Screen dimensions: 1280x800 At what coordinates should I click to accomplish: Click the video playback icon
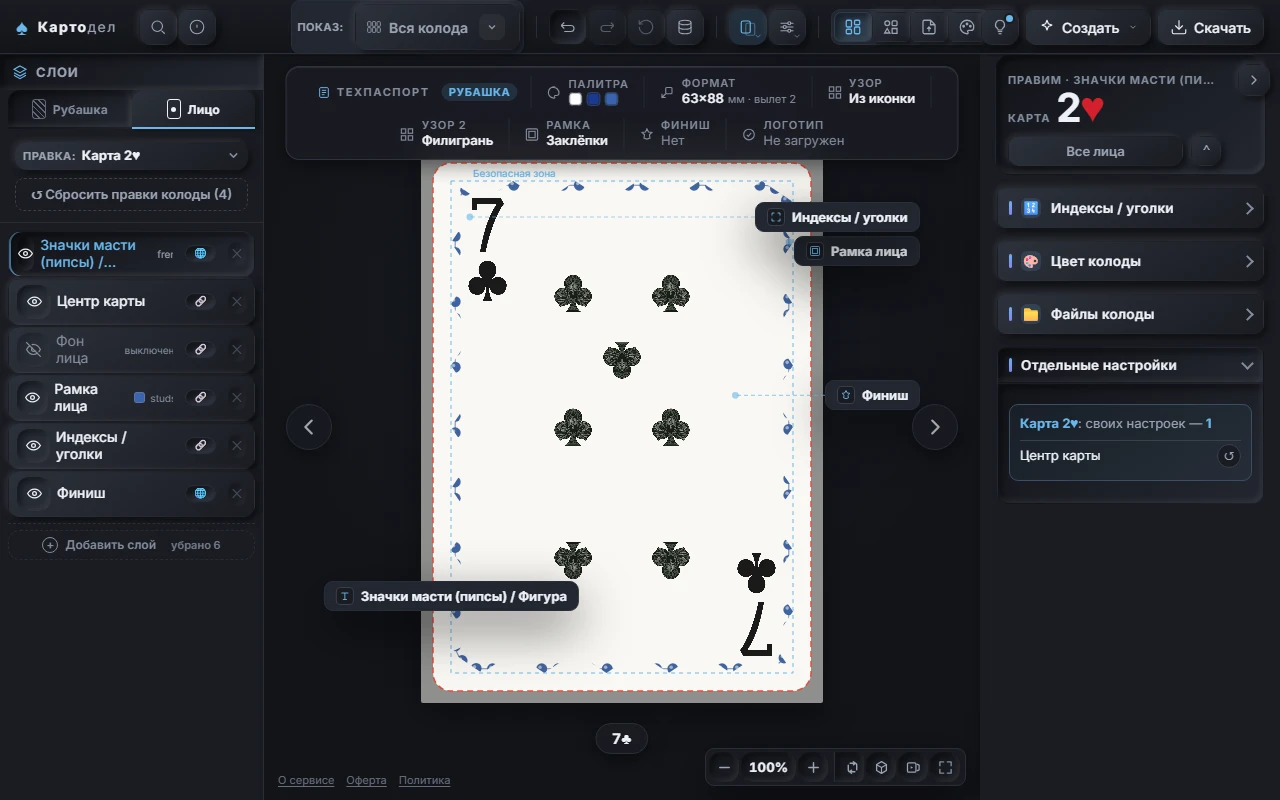tap(913, 767)
